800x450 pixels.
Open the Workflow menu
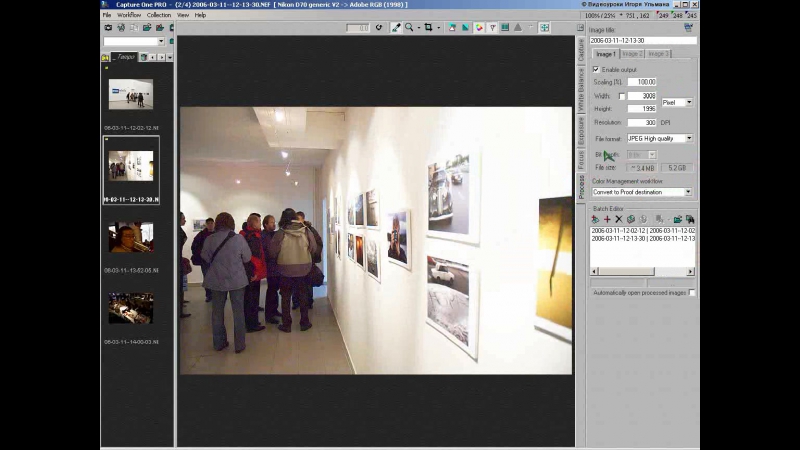click(x=129, y=15)
